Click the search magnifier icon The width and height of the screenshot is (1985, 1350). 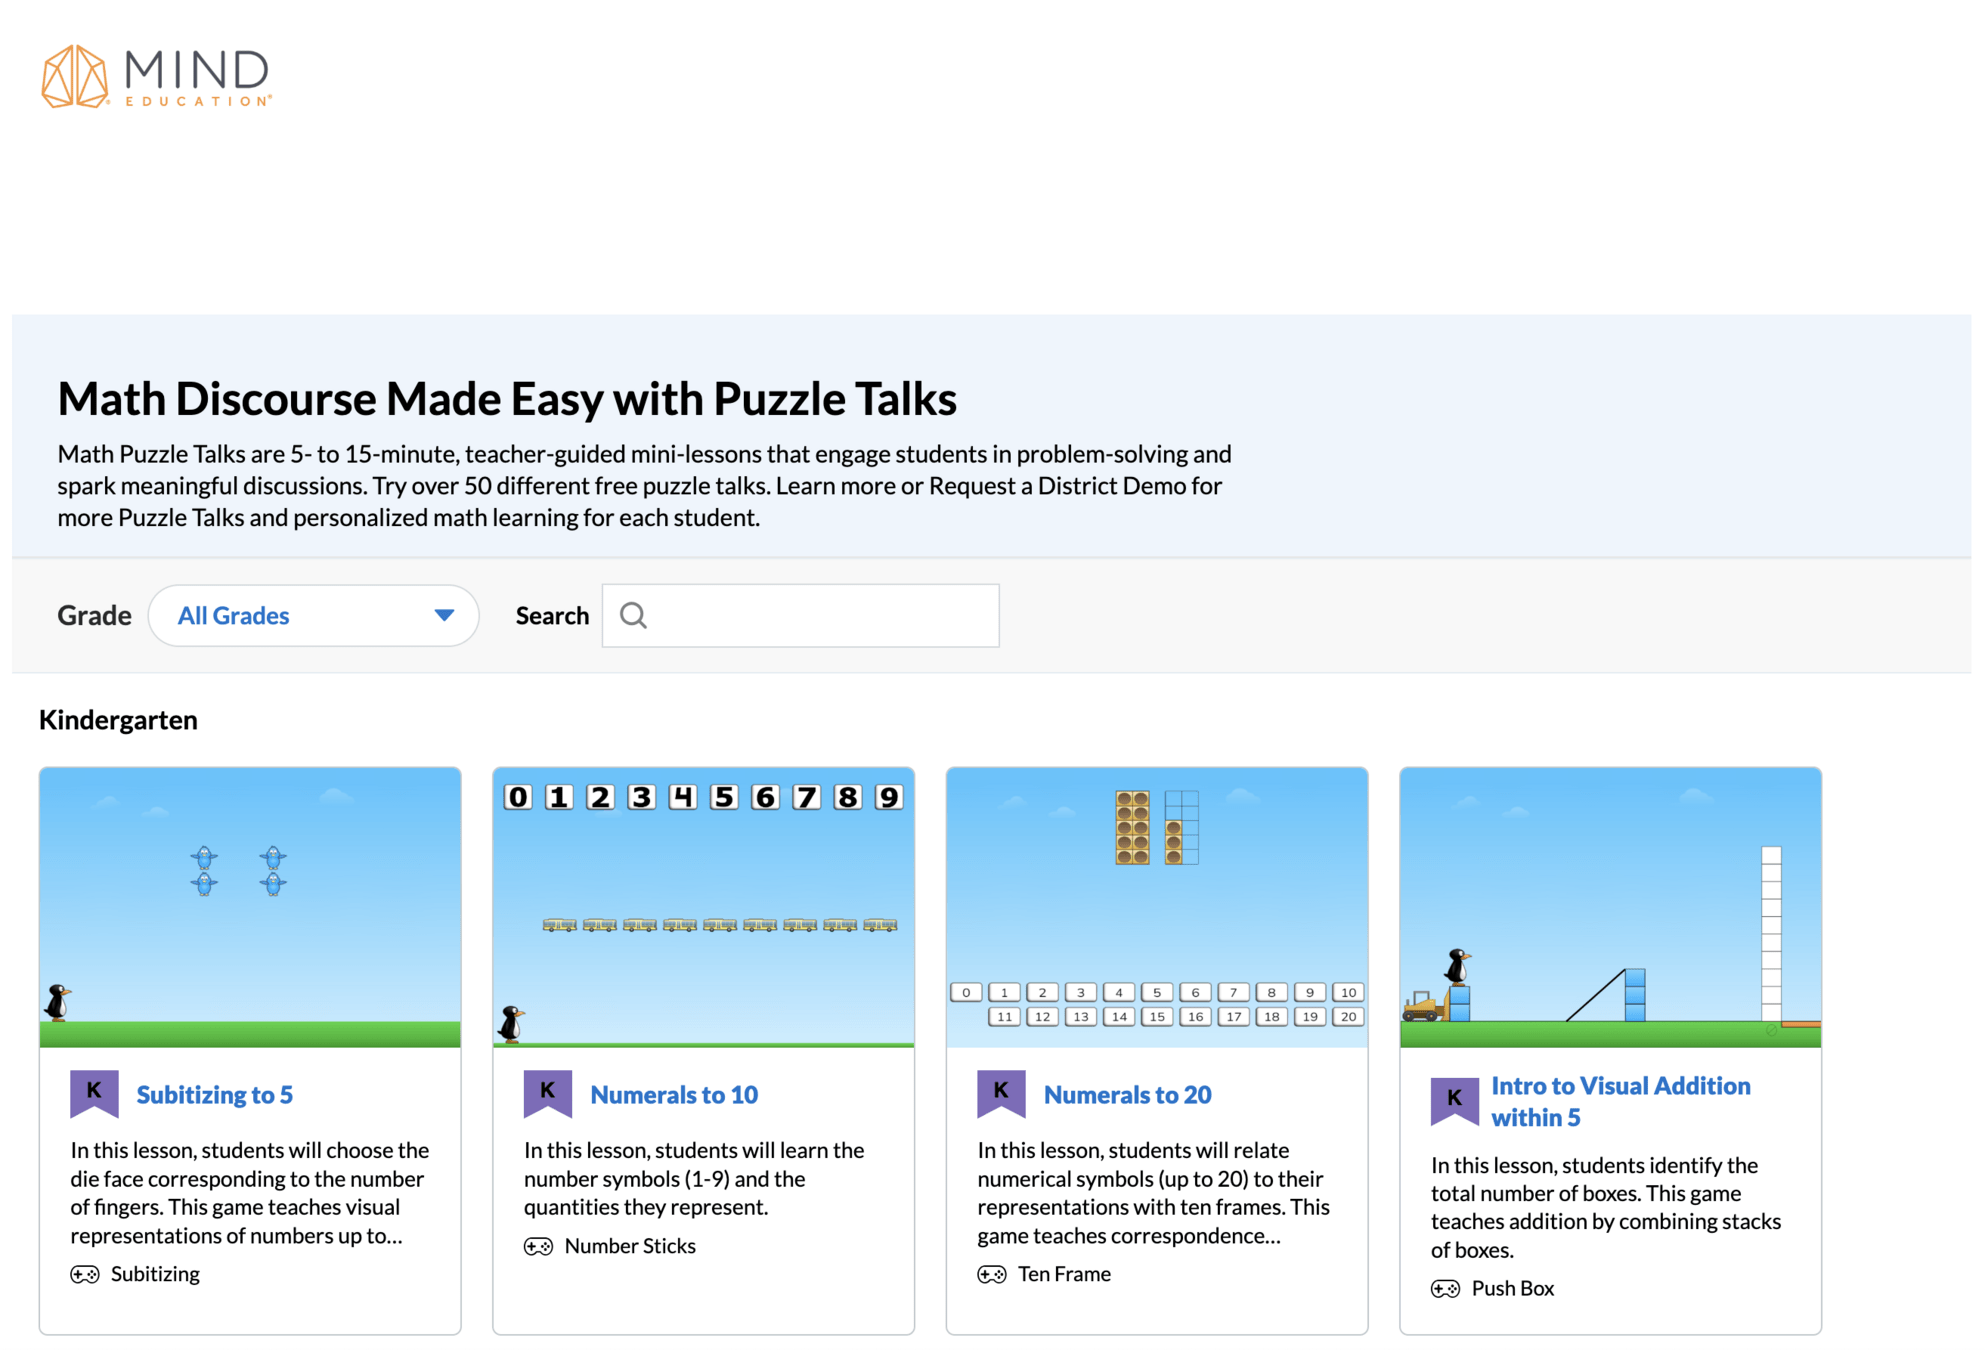point(633,615)
